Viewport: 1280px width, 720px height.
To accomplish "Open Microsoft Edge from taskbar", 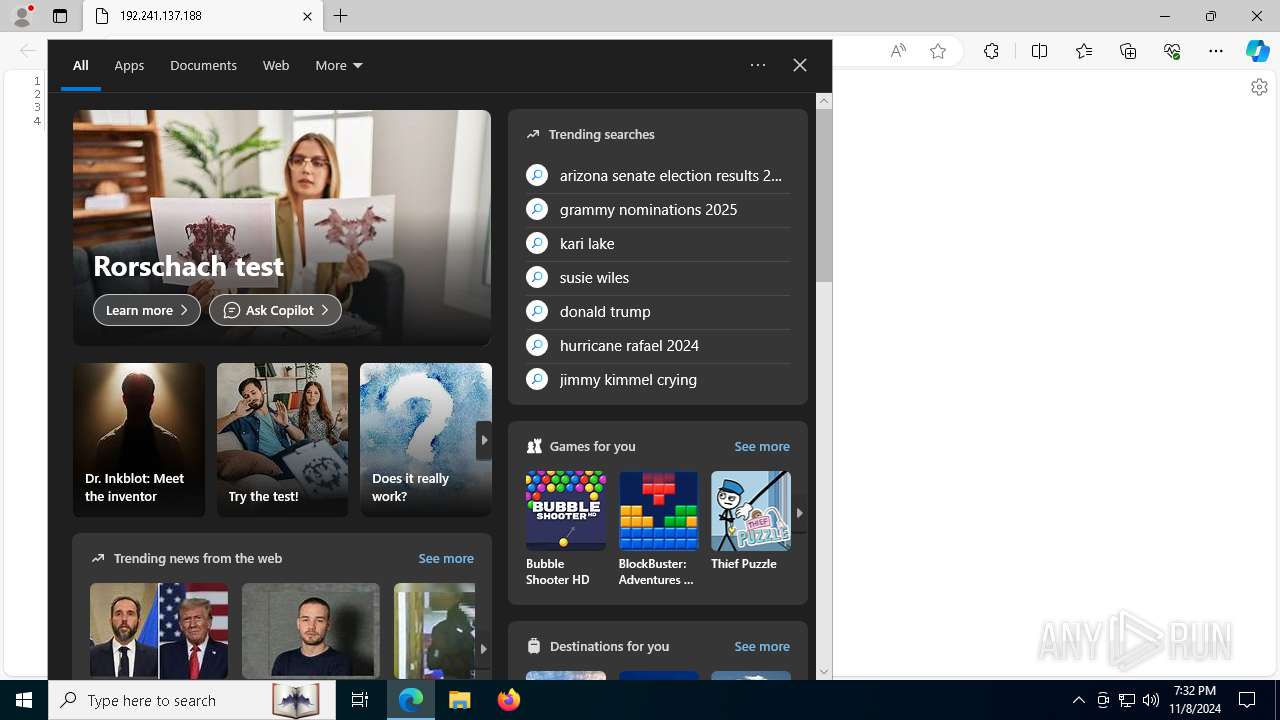I will 411,700.
